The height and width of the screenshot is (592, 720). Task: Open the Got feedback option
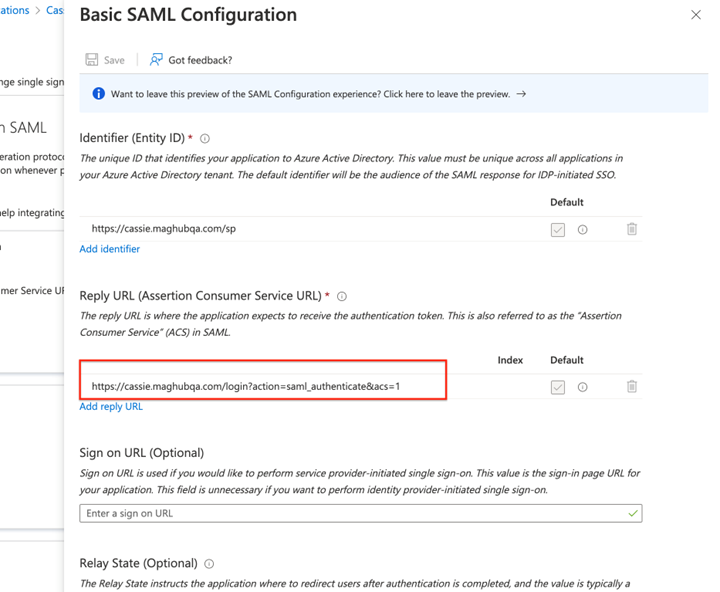(190, 60)
